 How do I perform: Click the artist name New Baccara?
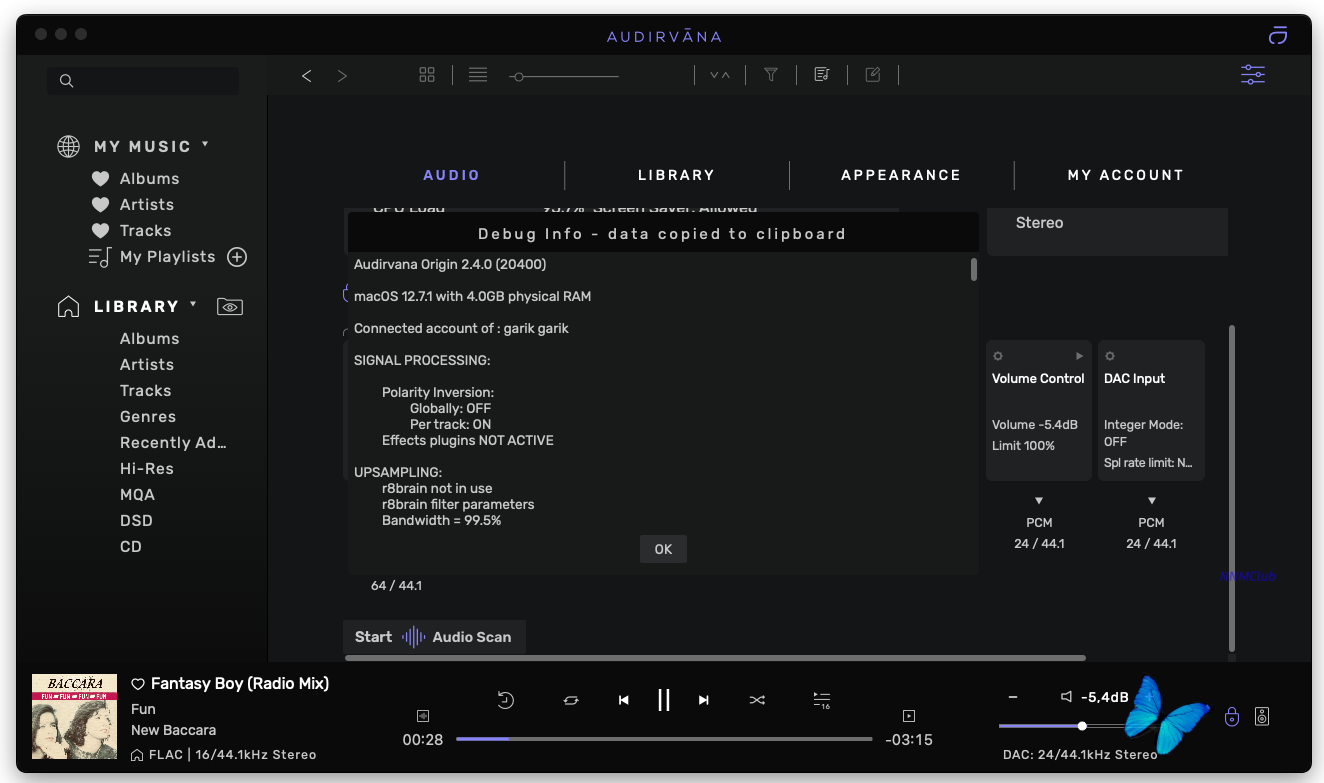174,730
